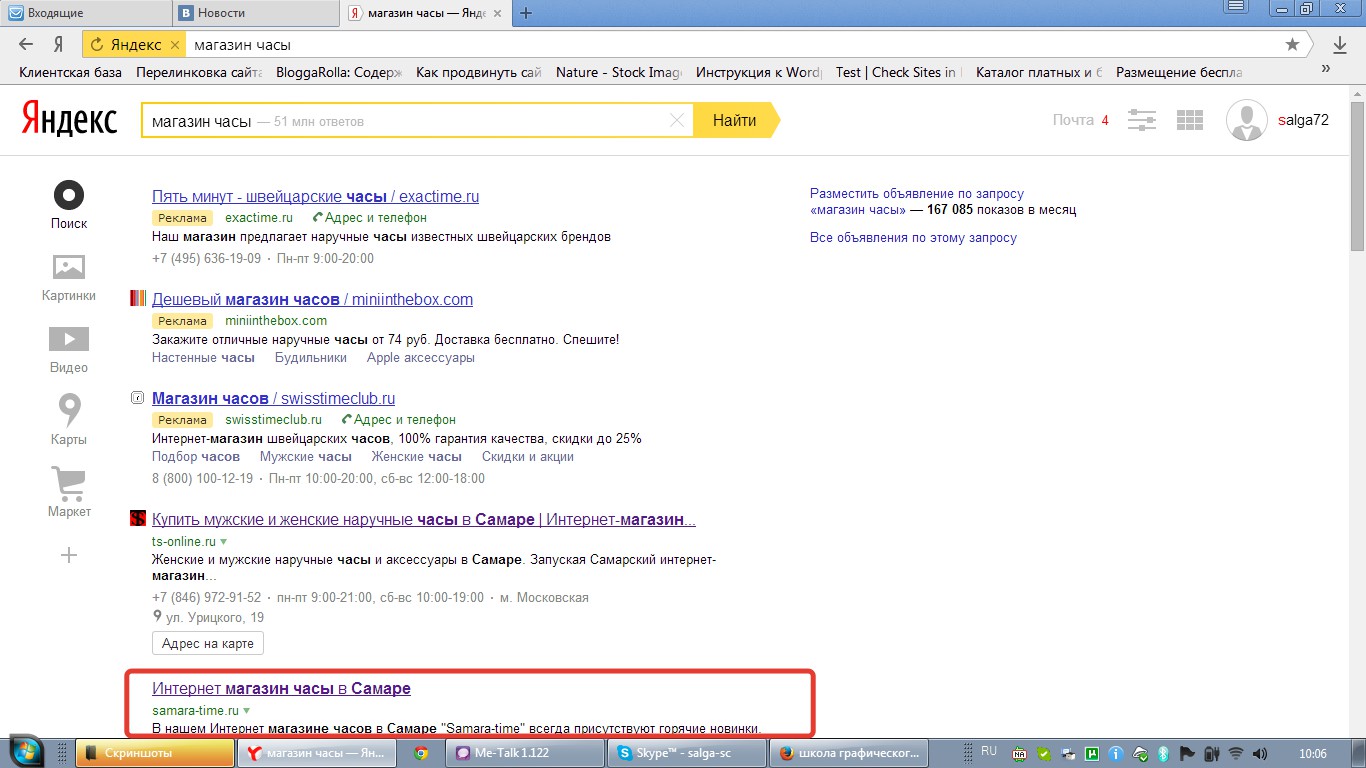Screen dimensions: 1366x768
Task: Click the Bluetooth tray icon
Action: [x=1163, y=753]
